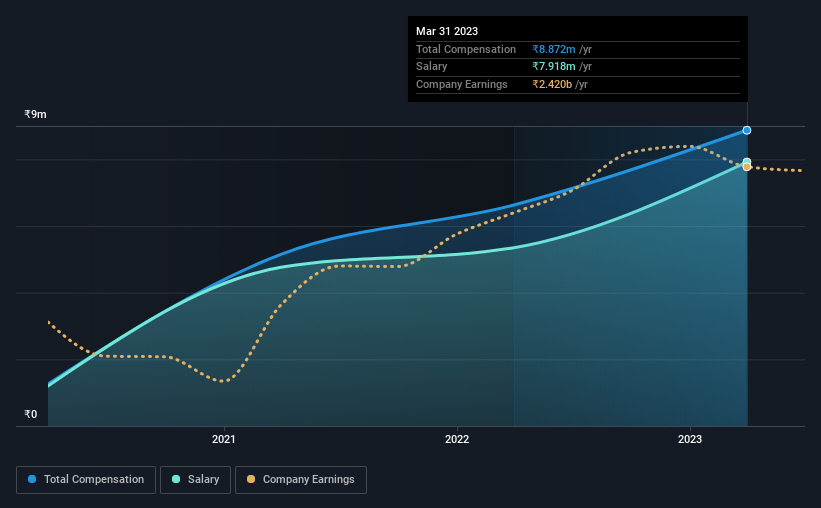
Task: Click the orange Company Earnings data point
Action: pyautogui.click(x=747, y=167)
